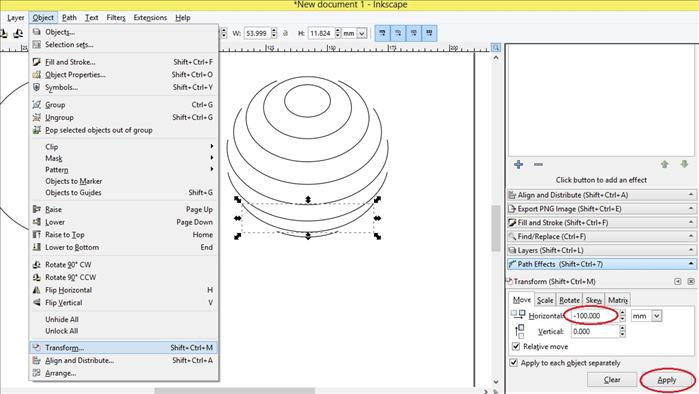Move path effect up with green arrow

(x=664, y=164)
